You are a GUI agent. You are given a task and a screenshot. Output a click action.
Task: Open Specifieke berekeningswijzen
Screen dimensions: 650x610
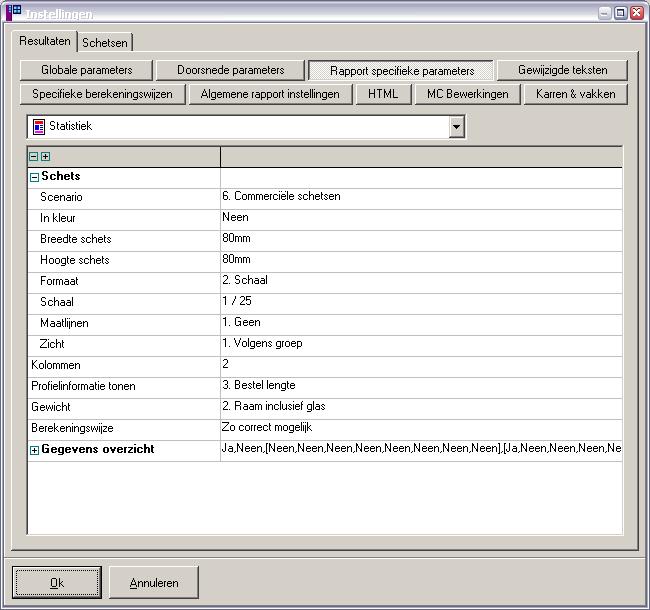point(102,94)
